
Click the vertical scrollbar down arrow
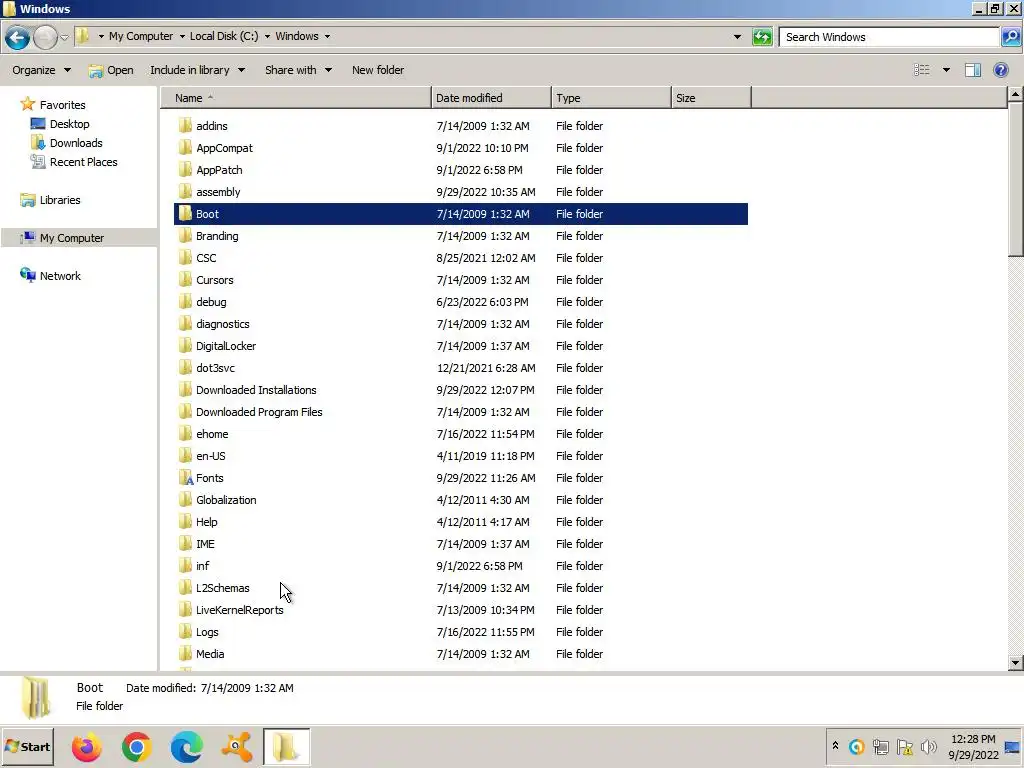coord(1015,663)
